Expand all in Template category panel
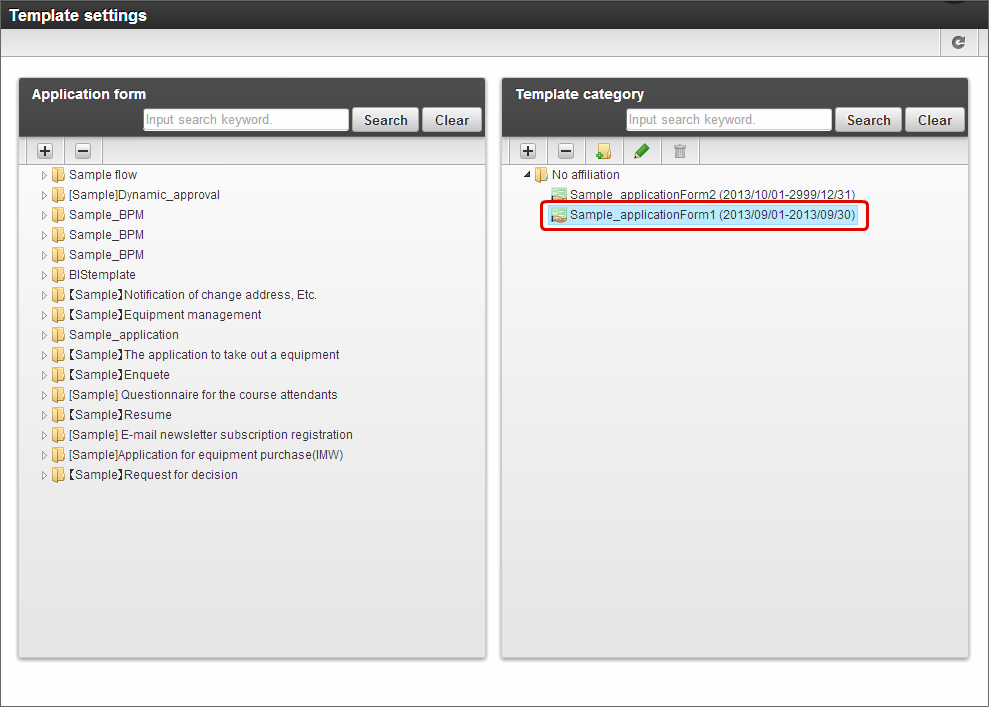The width and height of the screenshot is (989, 707). click(528, 151)
